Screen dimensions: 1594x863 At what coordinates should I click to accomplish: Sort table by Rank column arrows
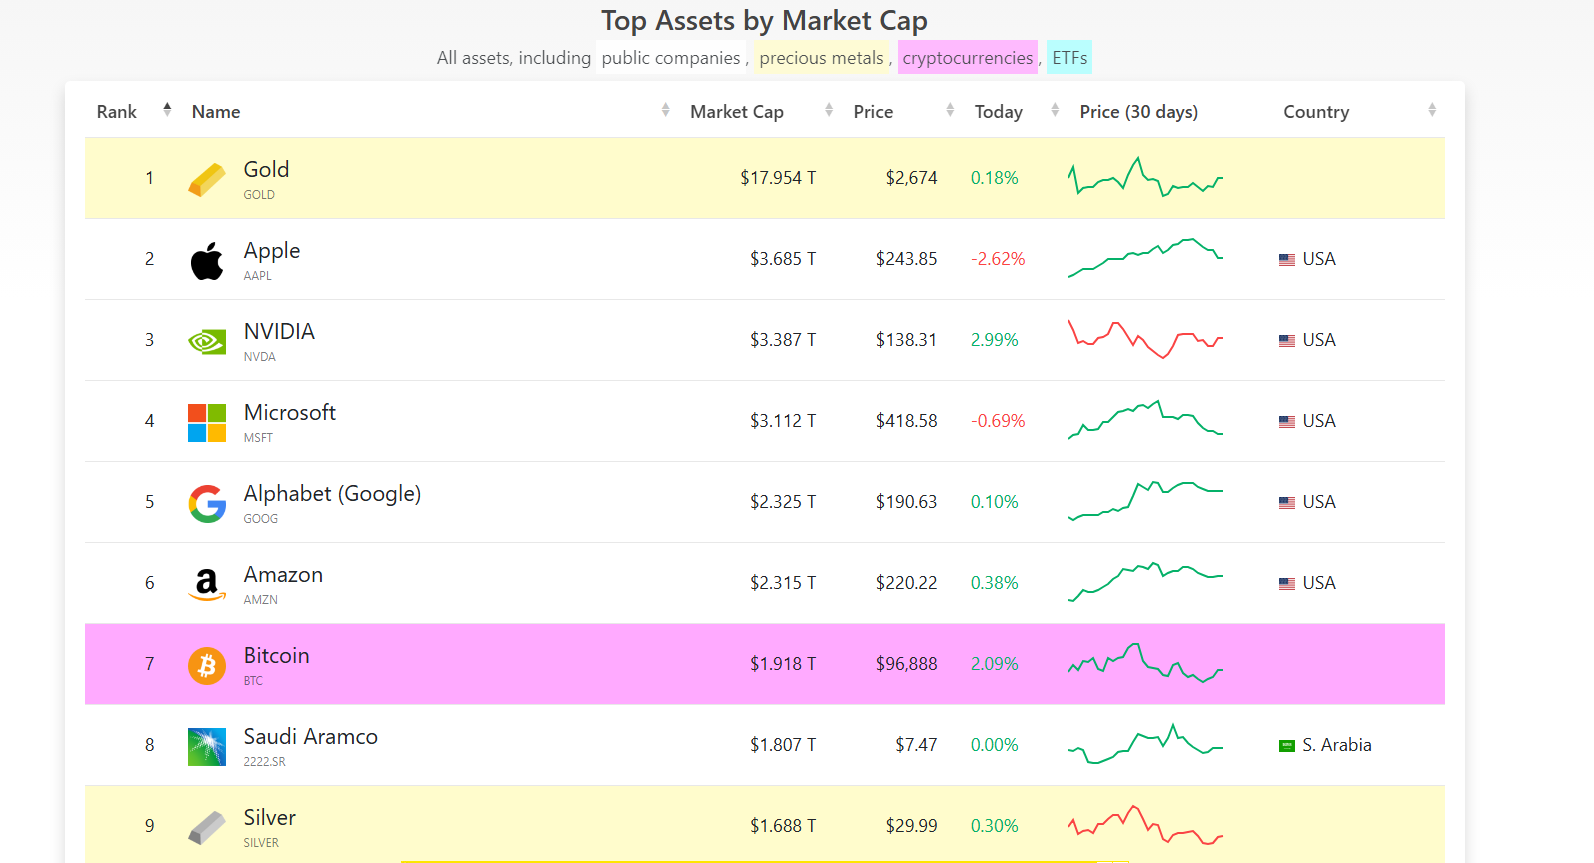point(167,109)
